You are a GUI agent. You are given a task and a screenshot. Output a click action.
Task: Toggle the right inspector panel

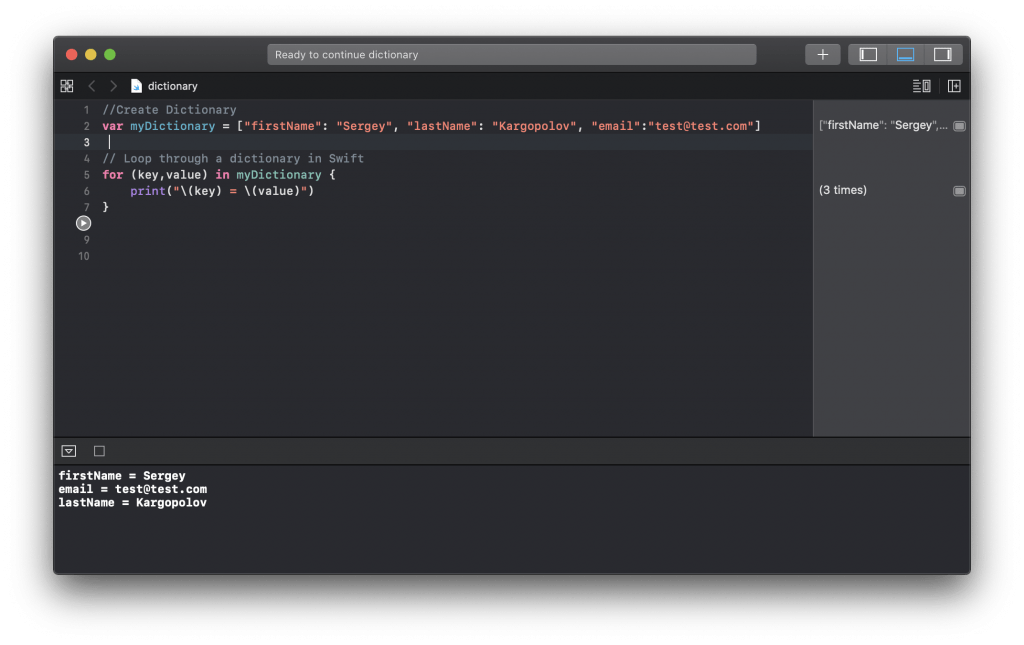point(942,54)
